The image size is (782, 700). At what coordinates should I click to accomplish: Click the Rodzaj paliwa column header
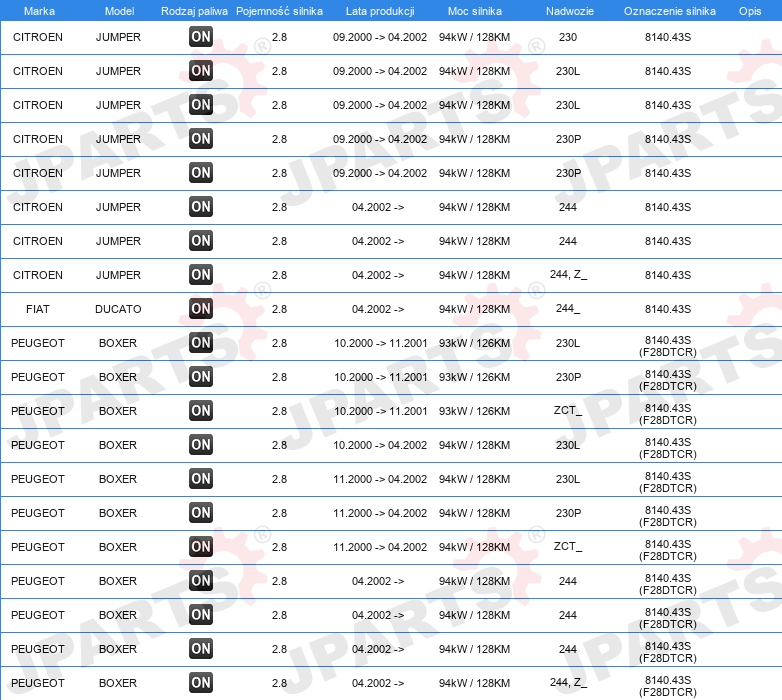(194, 11)
